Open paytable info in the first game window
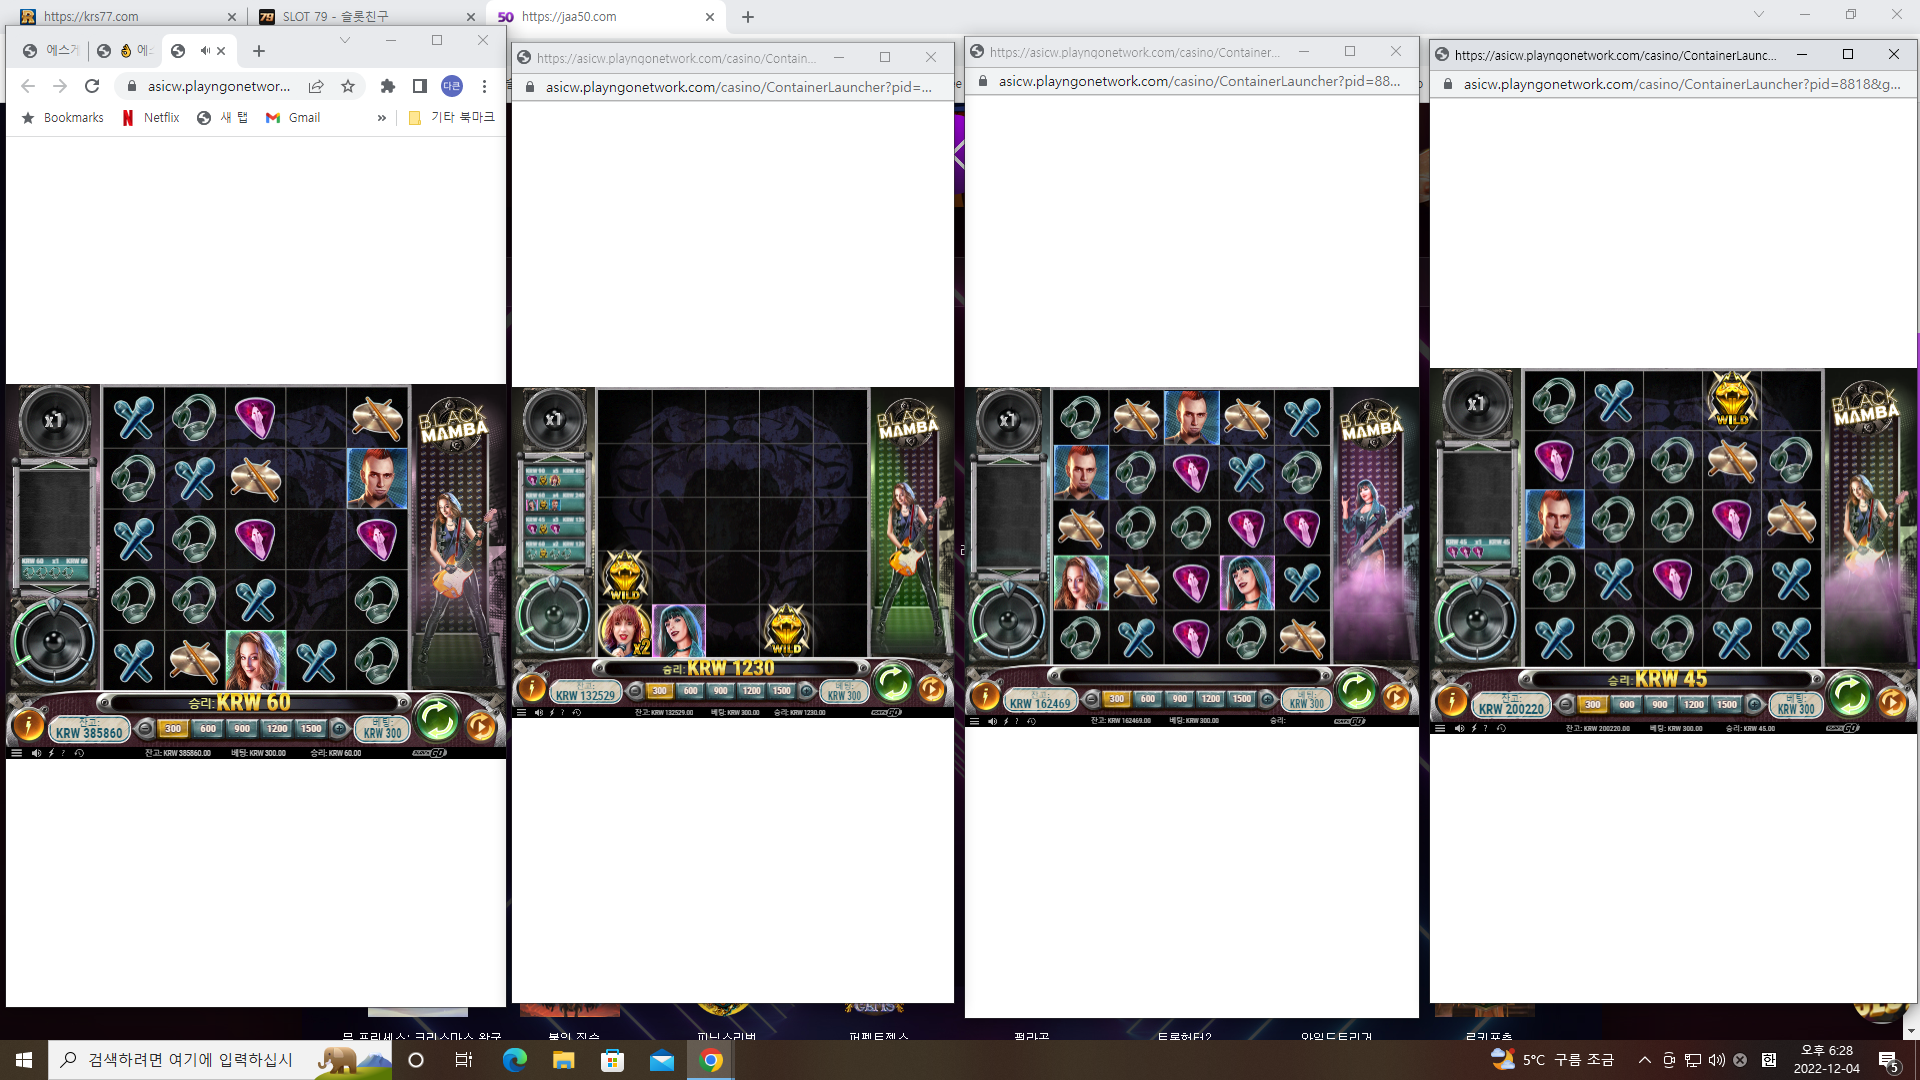1920x1080 pixels. [27, 726]
